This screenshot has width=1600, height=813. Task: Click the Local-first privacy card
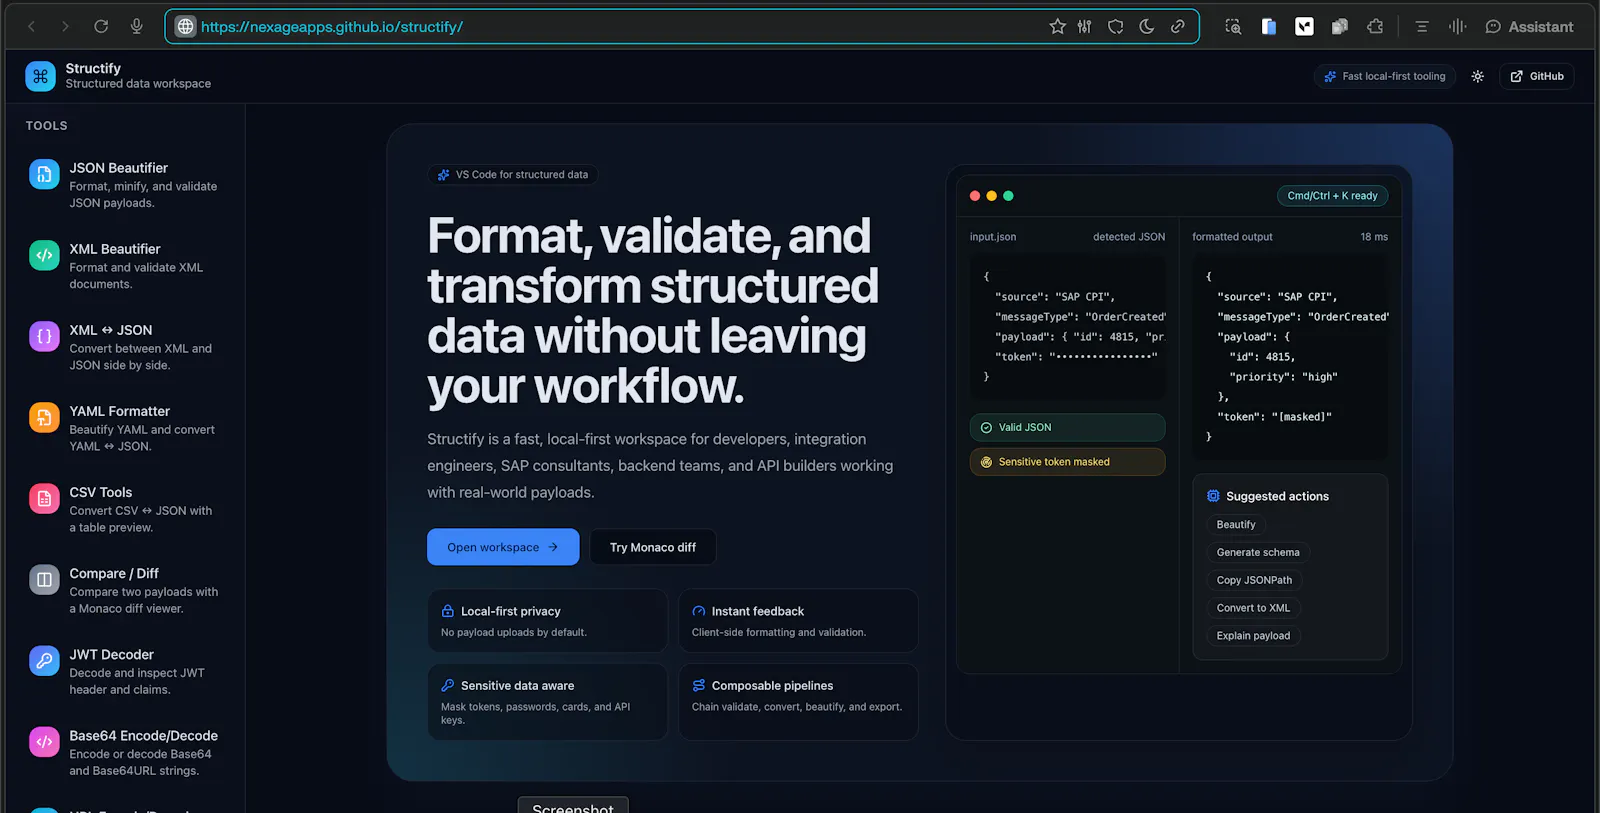[547, 621]
